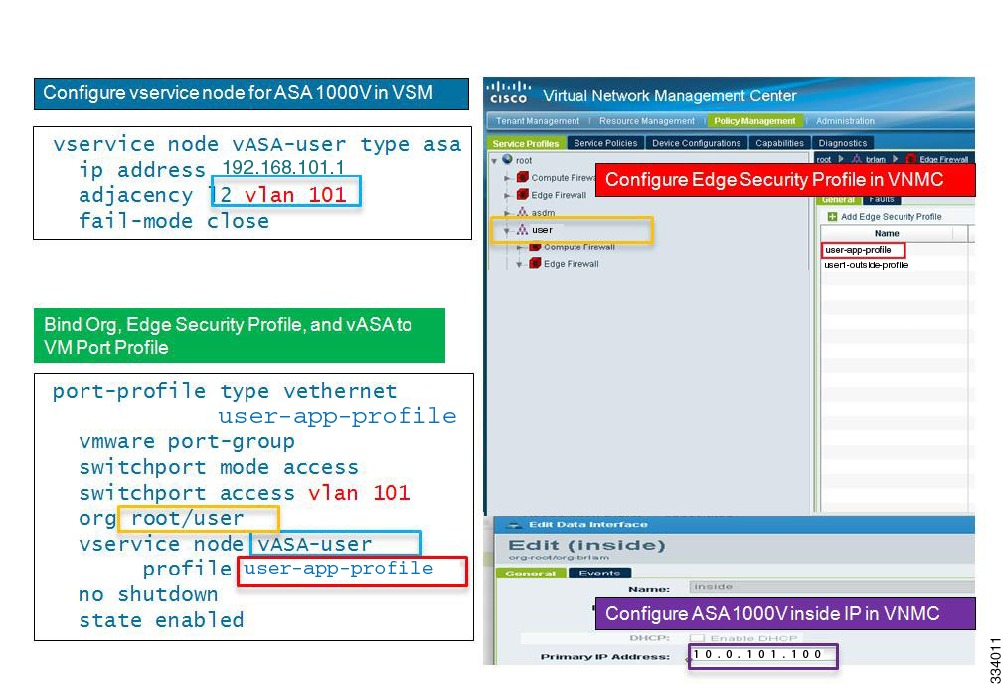
Task: Switch to the Service Policies tab
Action: coord(605,143)
